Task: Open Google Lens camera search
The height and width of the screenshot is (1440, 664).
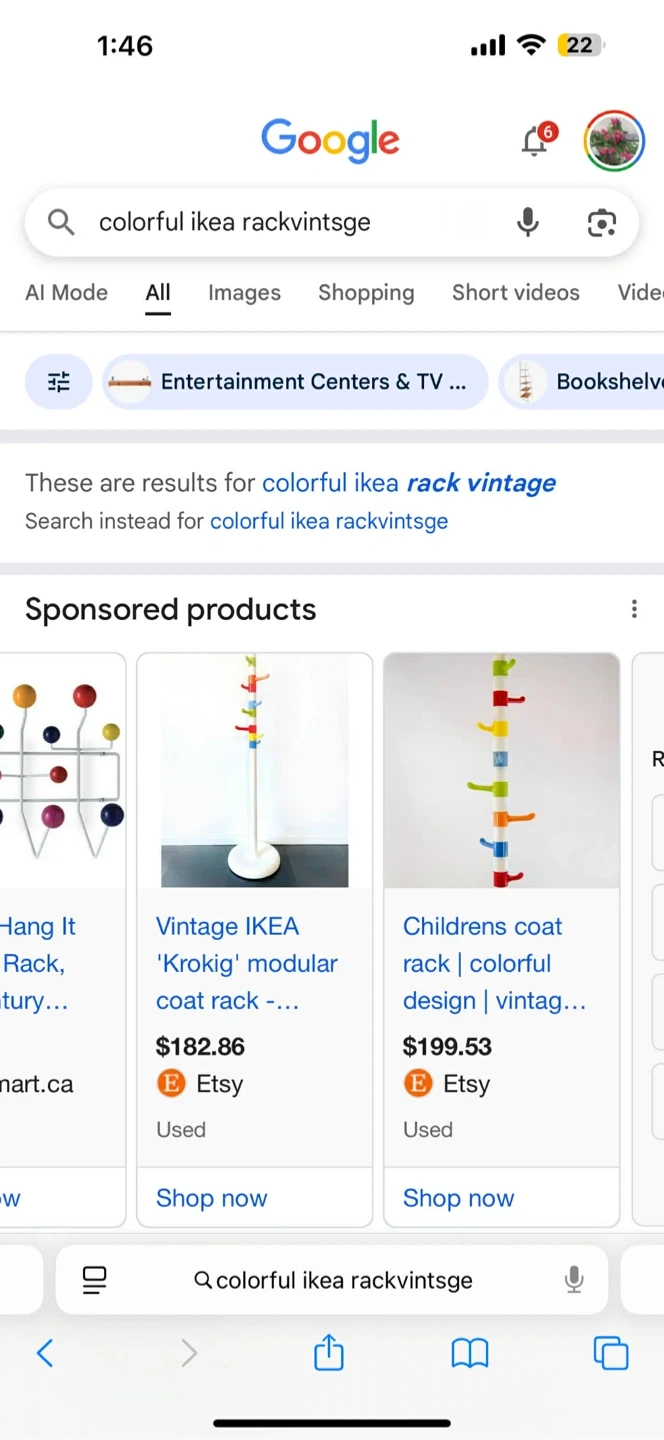Action: coord(601,222)
